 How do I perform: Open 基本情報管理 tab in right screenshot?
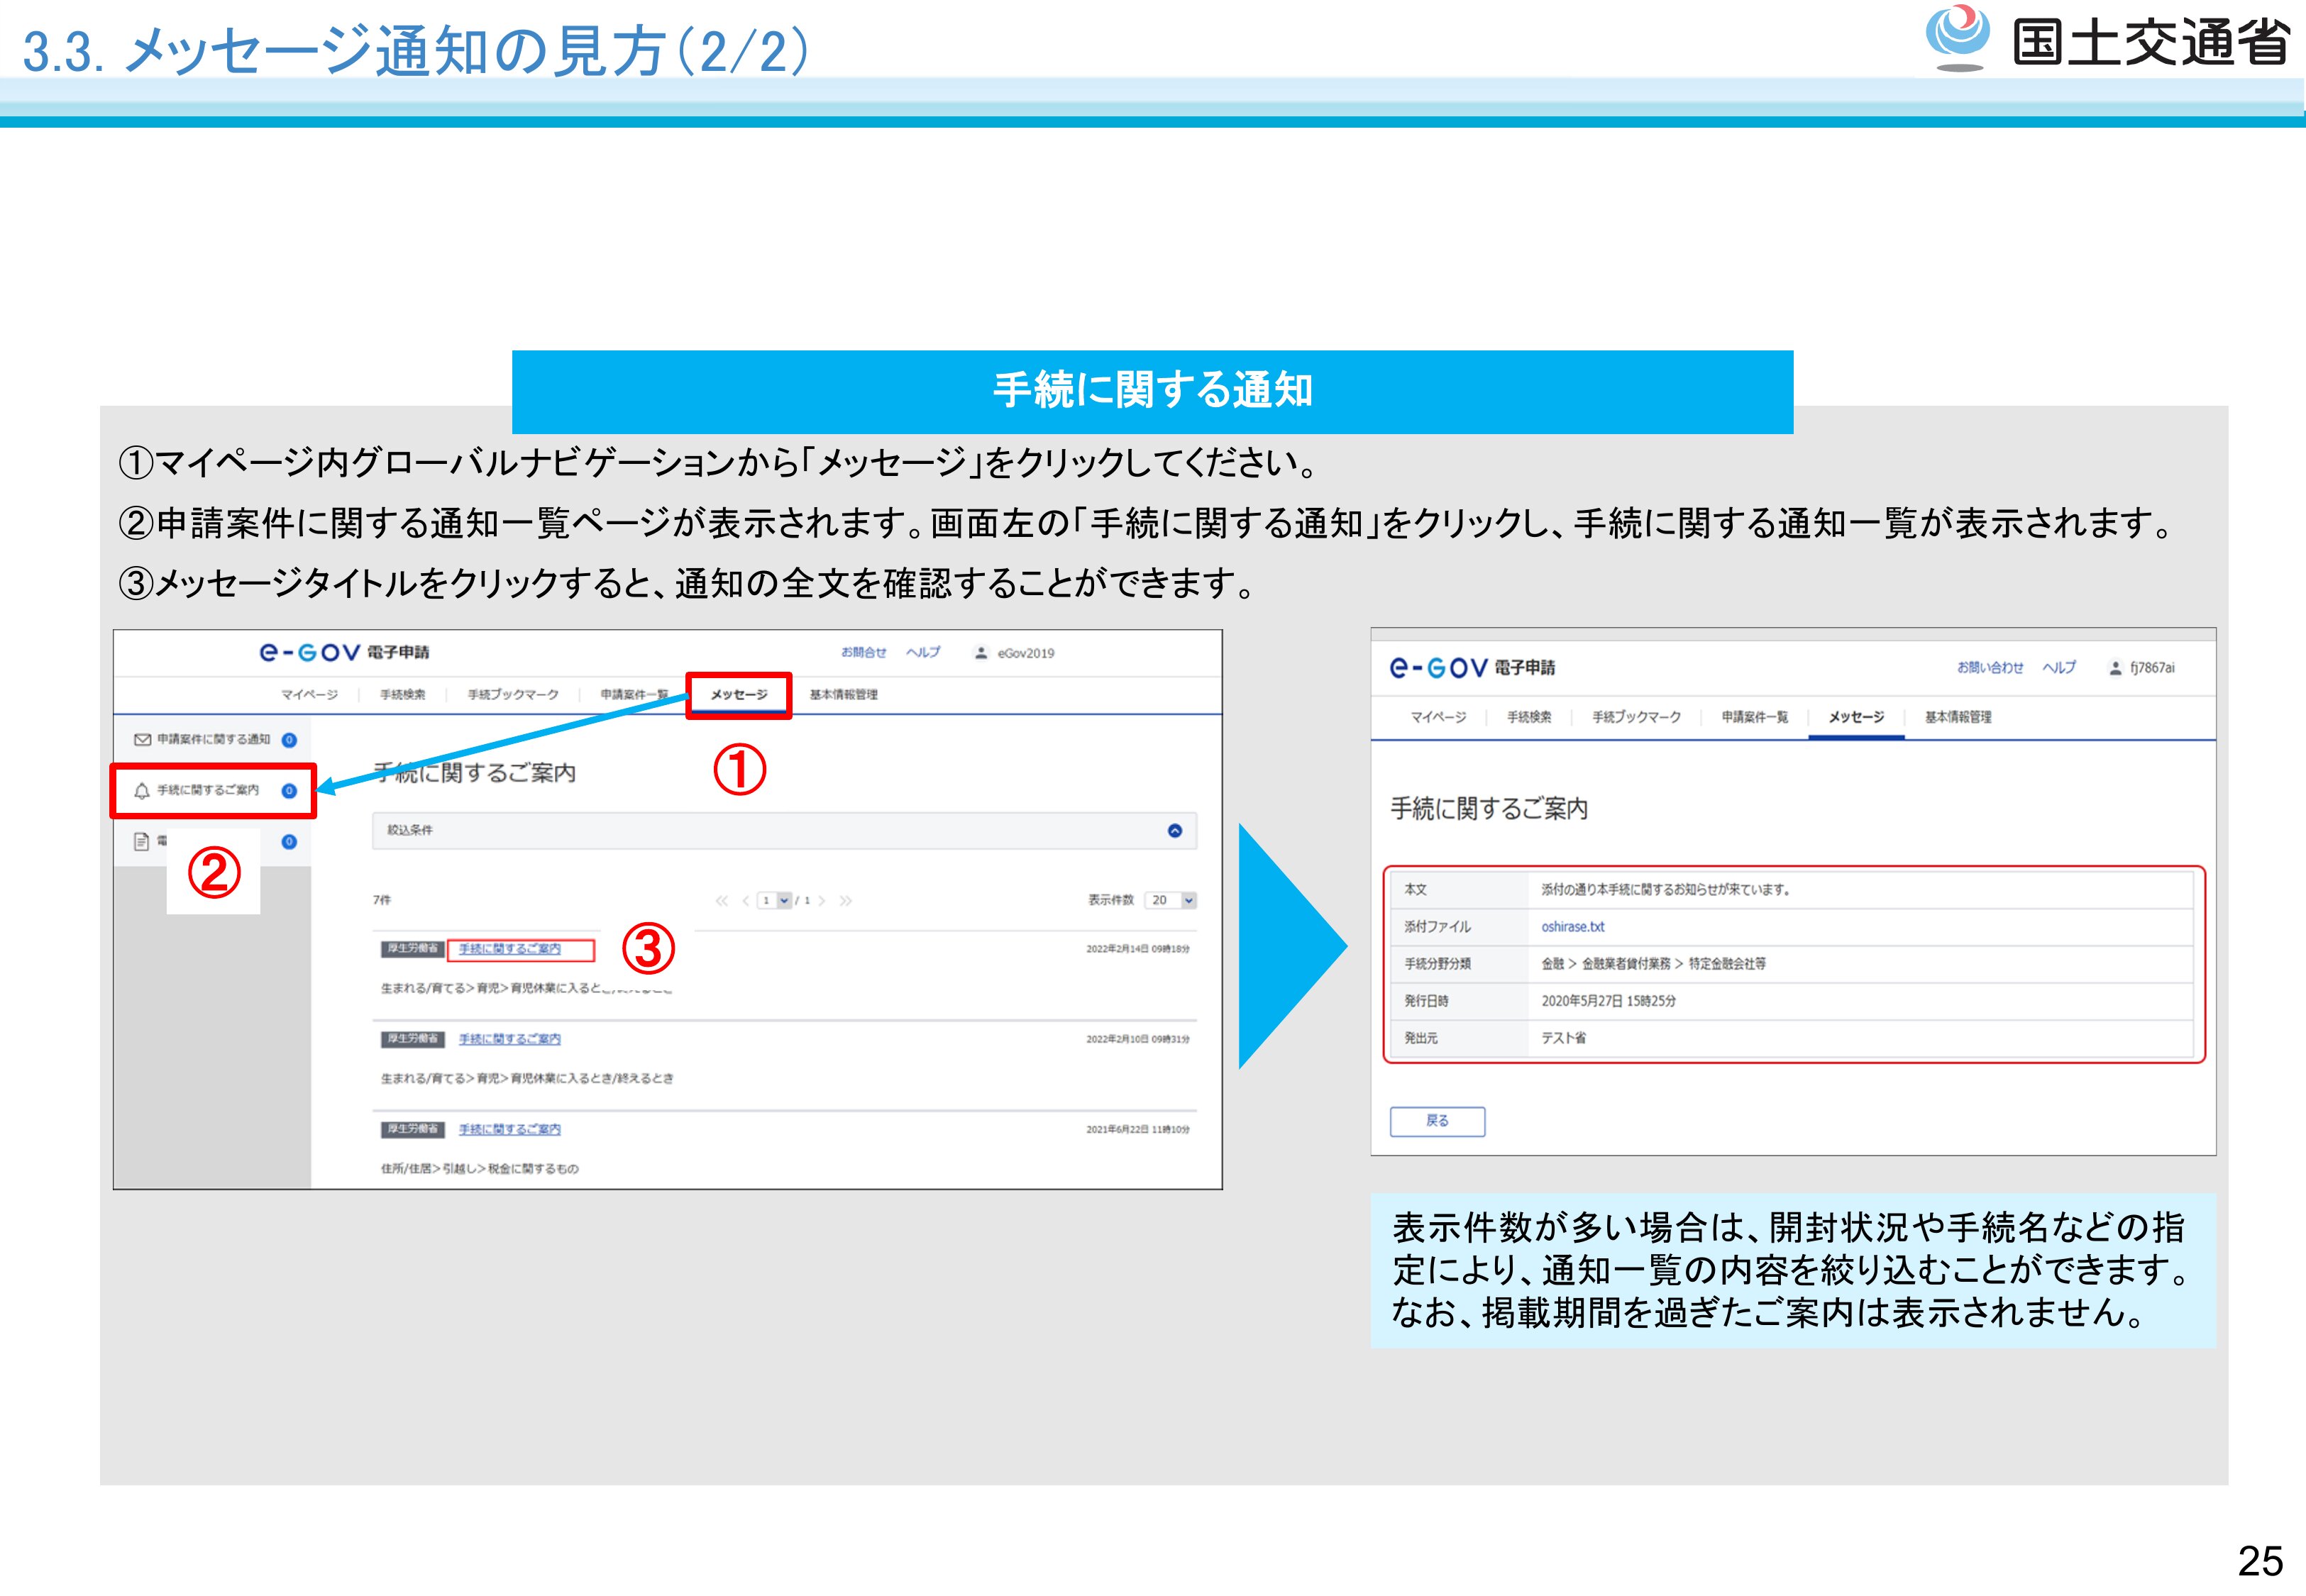click(1958, 717)
